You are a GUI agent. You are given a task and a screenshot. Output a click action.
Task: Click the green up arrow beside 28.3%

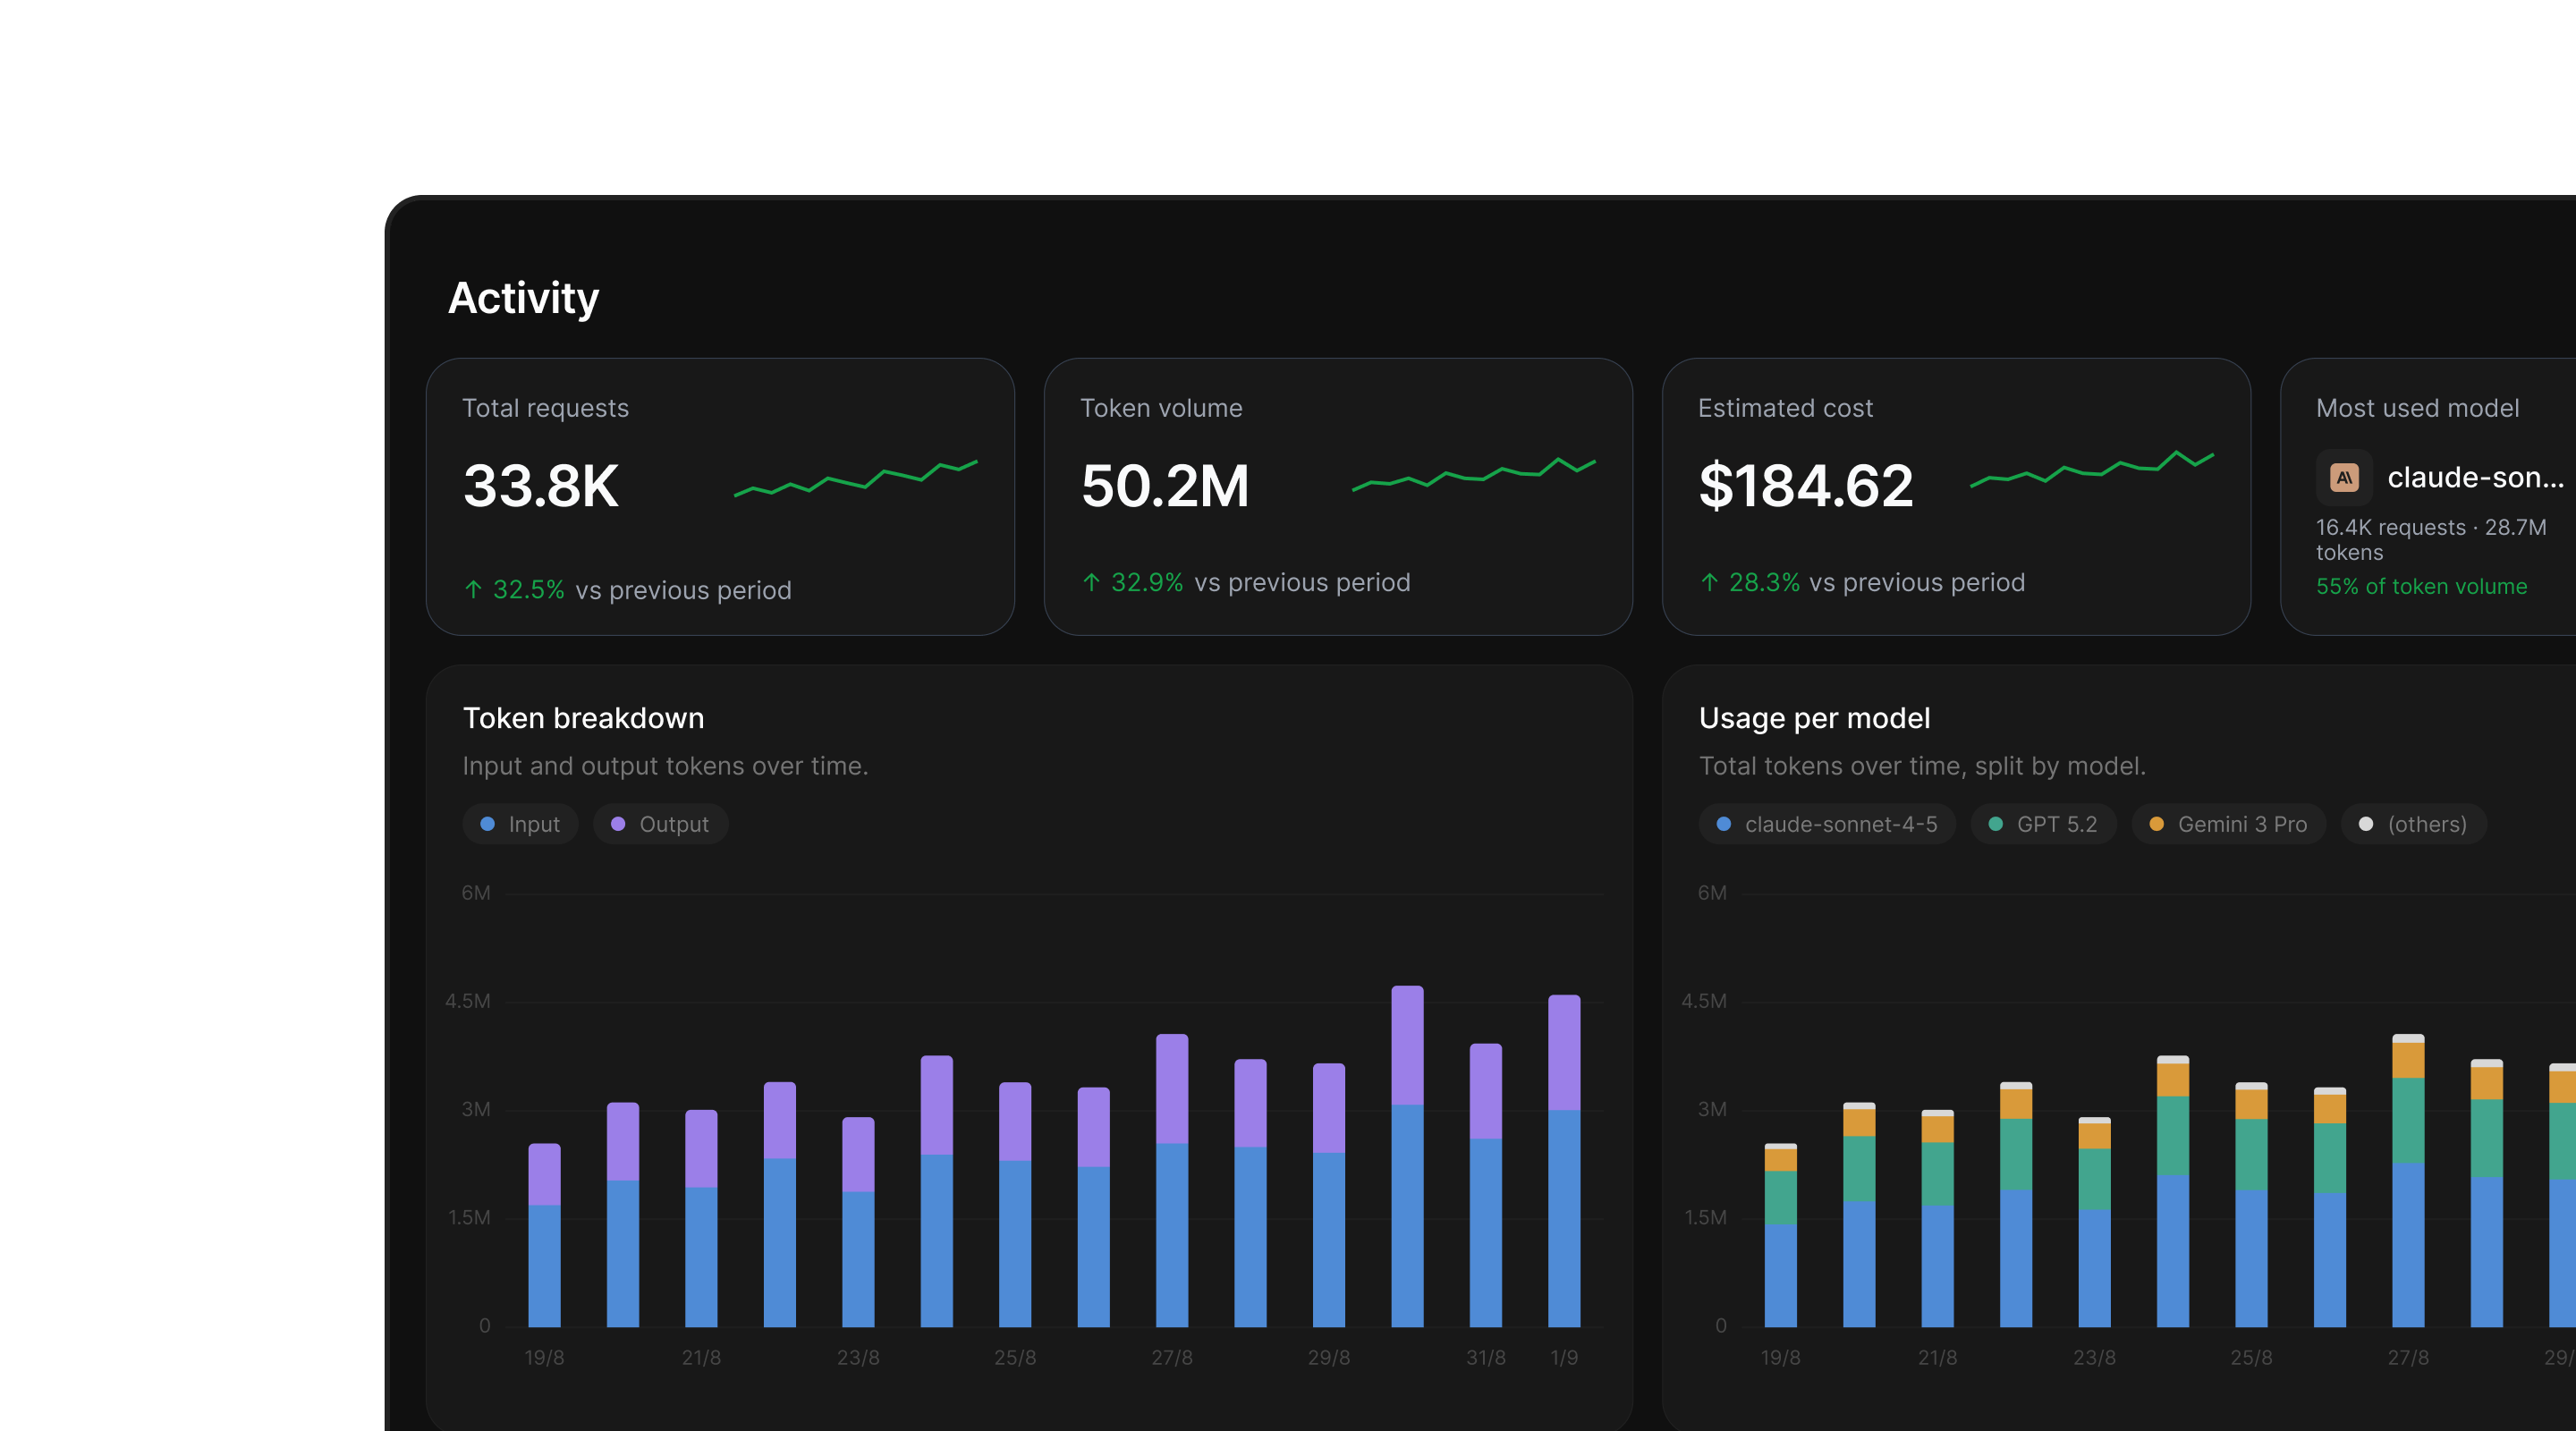tap(1710, 582)
